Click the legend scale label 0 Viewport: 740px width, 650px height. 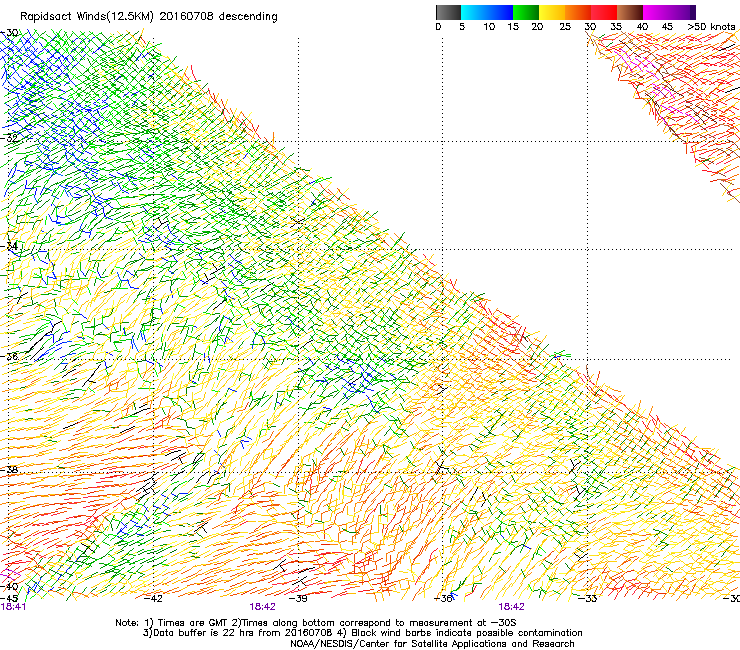pyautogui.click(x=438, y=27)
